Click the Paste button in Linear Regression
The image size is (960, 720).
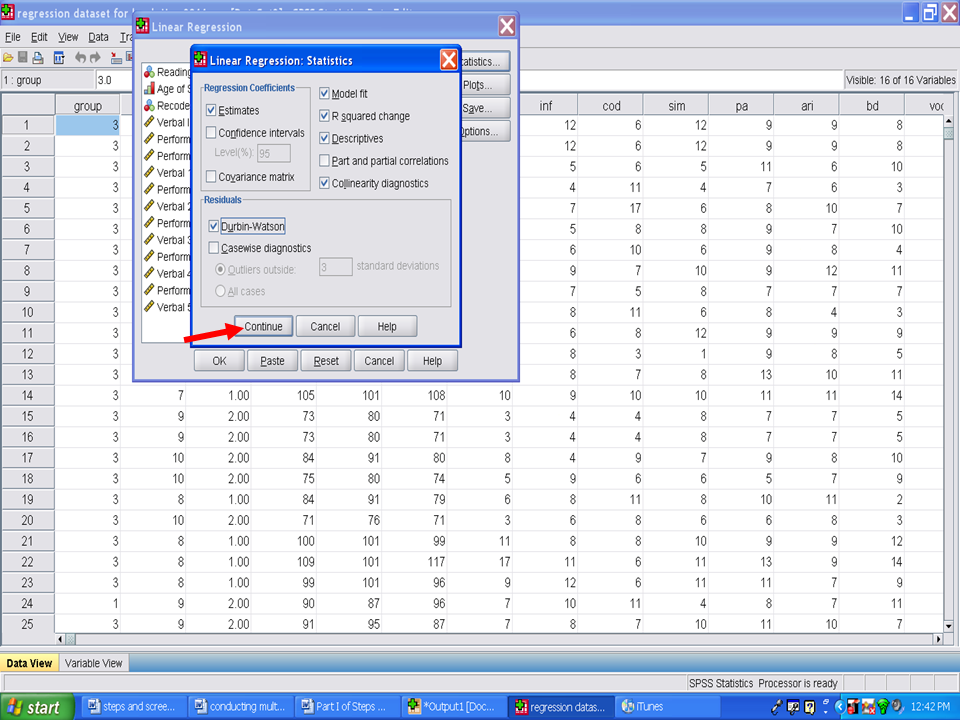(272, 361)
